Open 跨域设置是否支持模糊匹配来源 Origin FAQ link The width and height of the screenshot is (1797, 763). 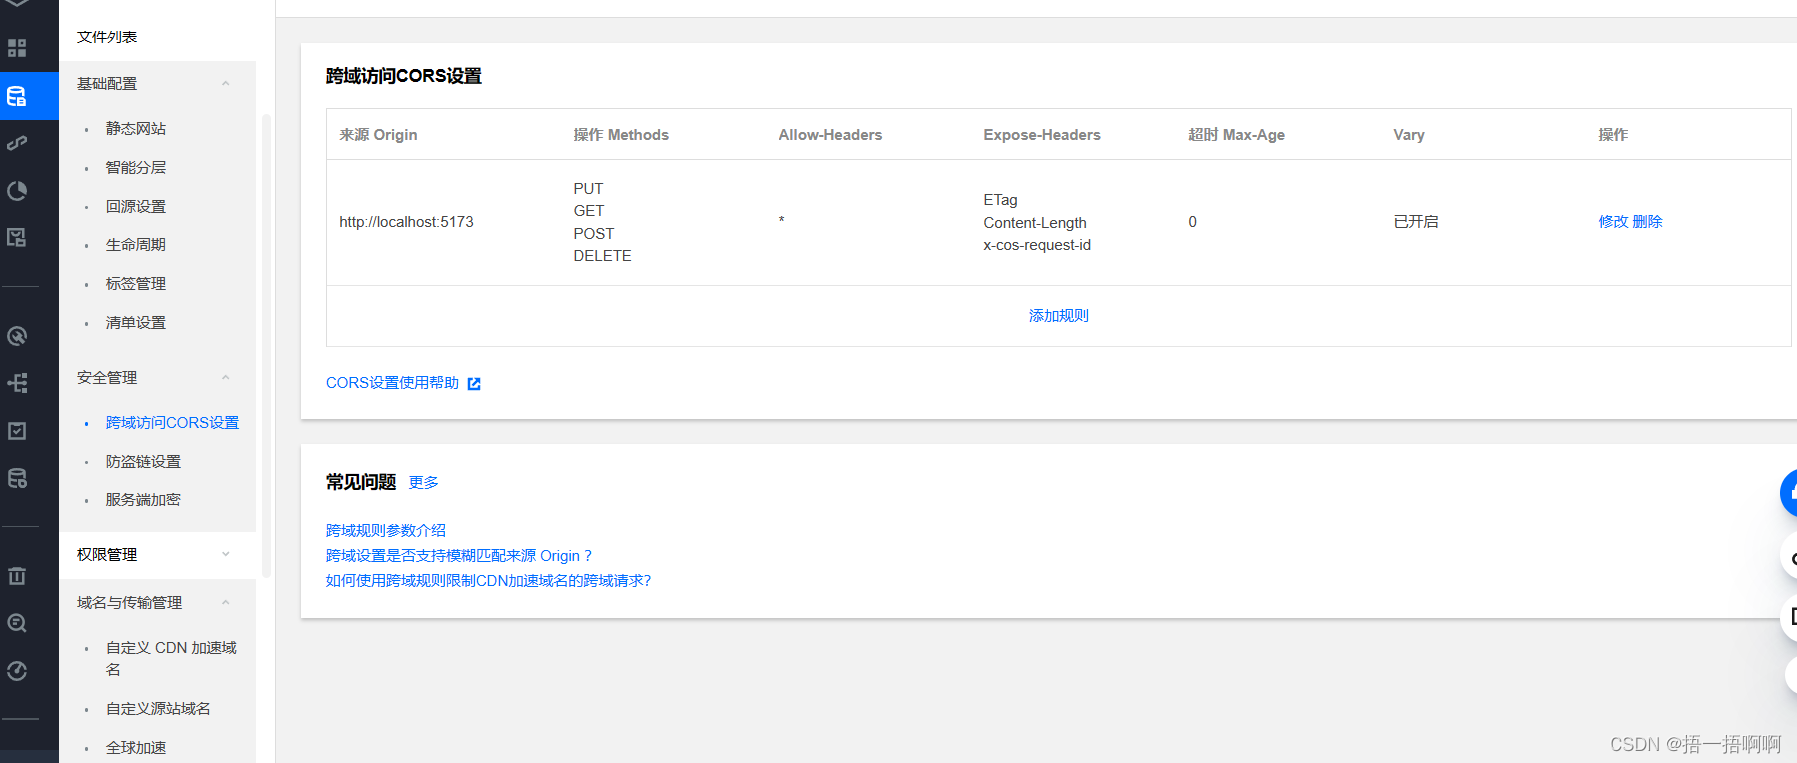pos(459,556)
